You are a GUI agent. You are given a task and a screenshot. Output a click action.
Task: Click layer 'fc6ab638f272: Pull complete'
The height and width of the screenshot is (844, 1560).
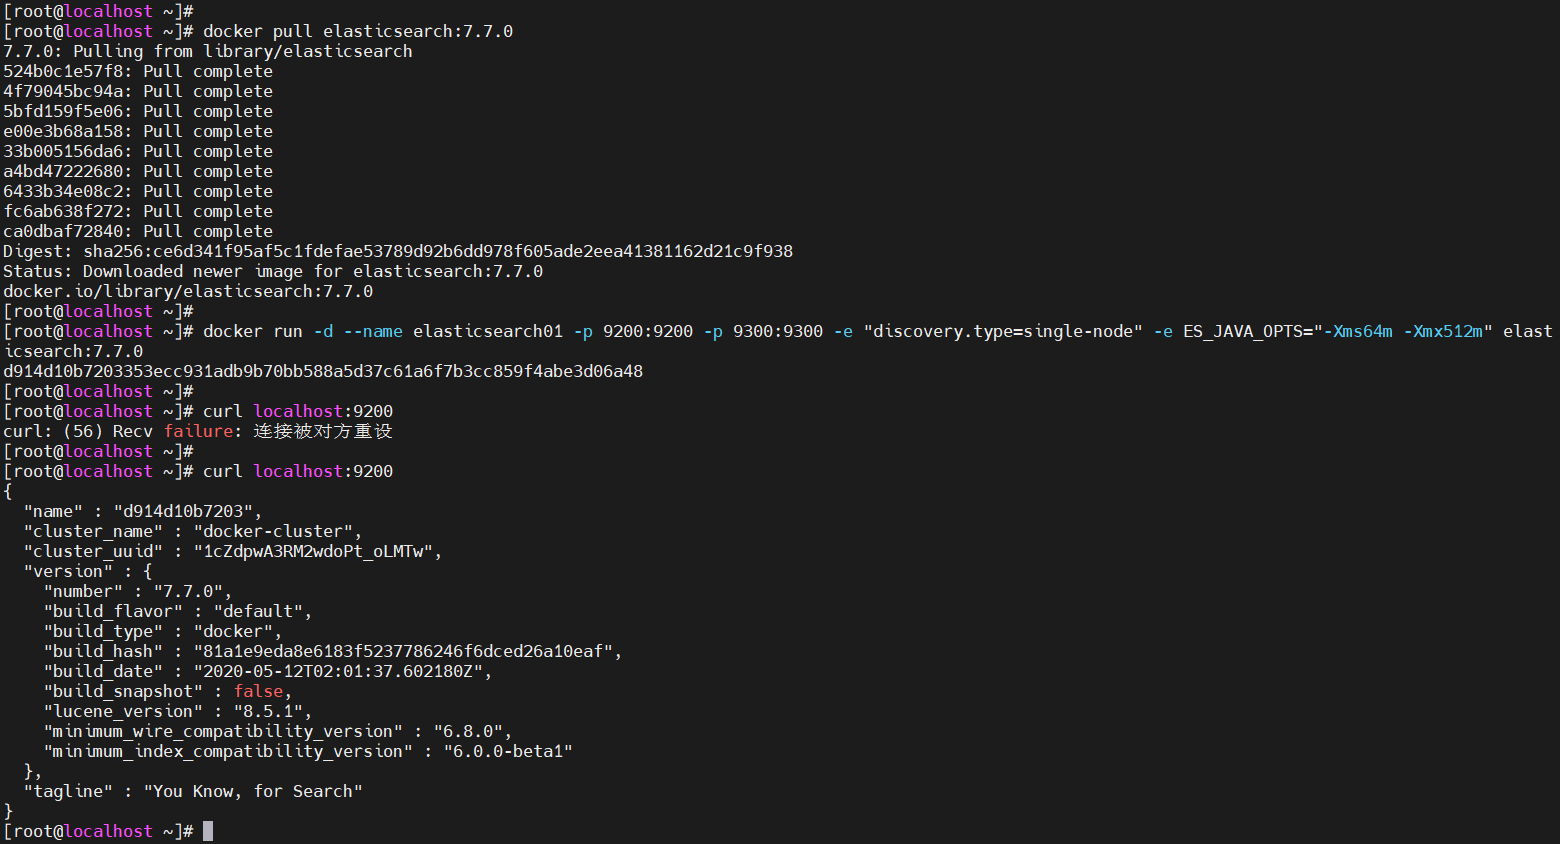[x=138, y=211]
